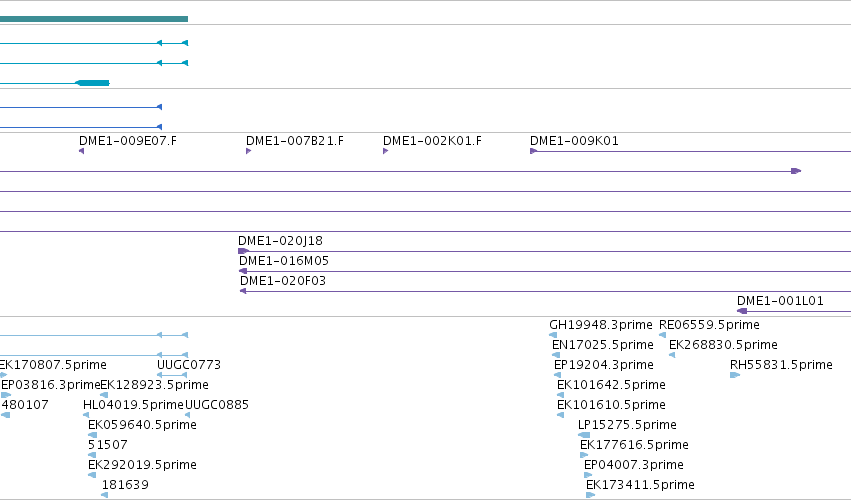Select the DME1-009K01 feature label
The image size is (851, 500).
(574, 141)
